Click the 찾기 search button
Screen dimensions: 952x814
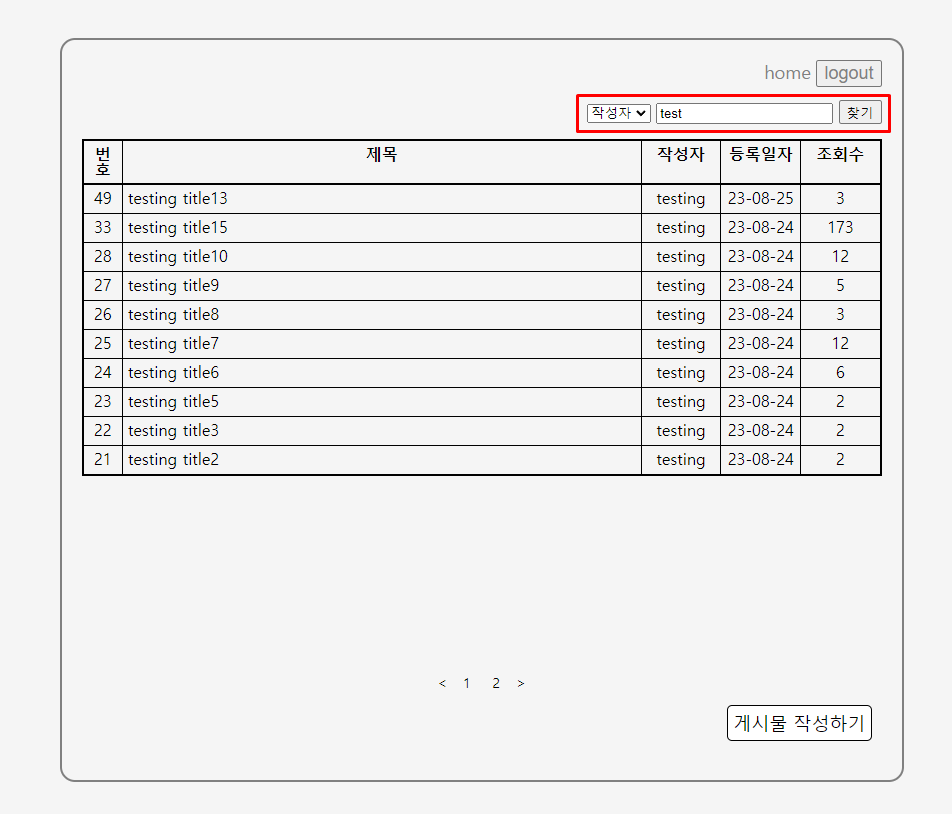[x=860, y=112]
